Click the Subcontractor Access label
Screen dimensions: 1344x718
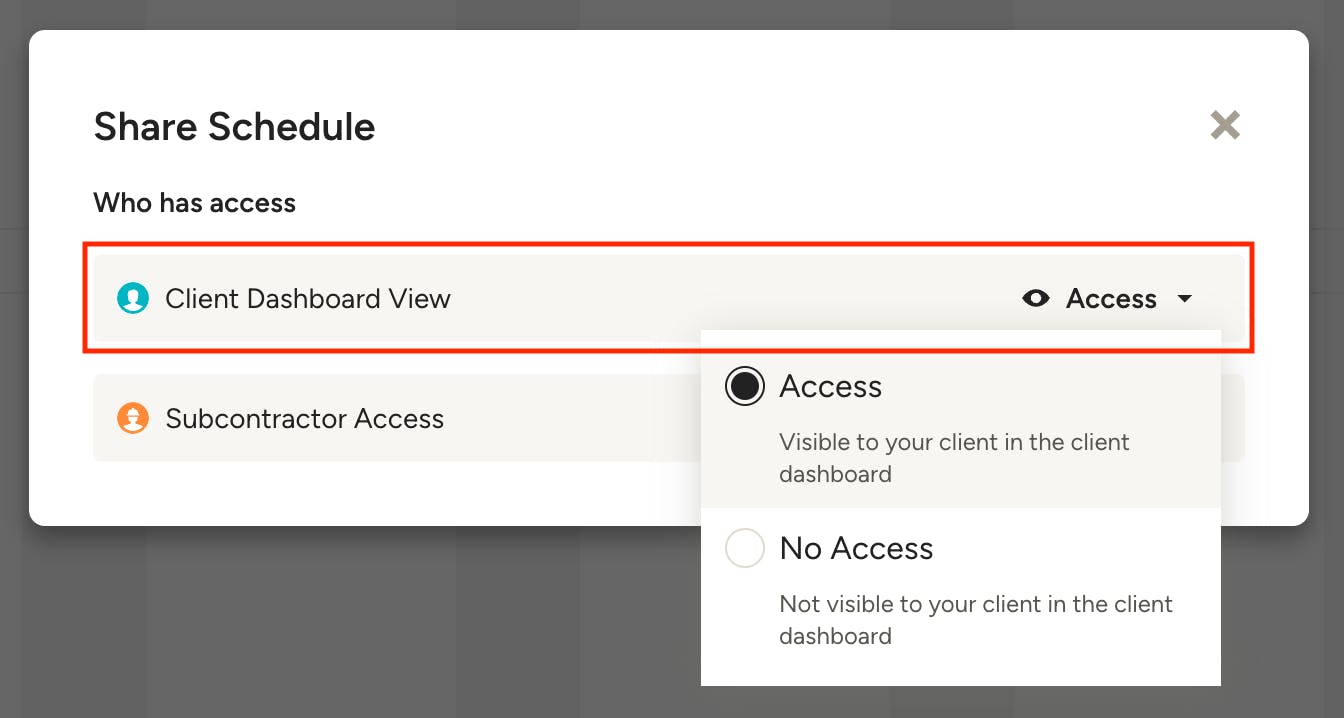tap(304, 418)
